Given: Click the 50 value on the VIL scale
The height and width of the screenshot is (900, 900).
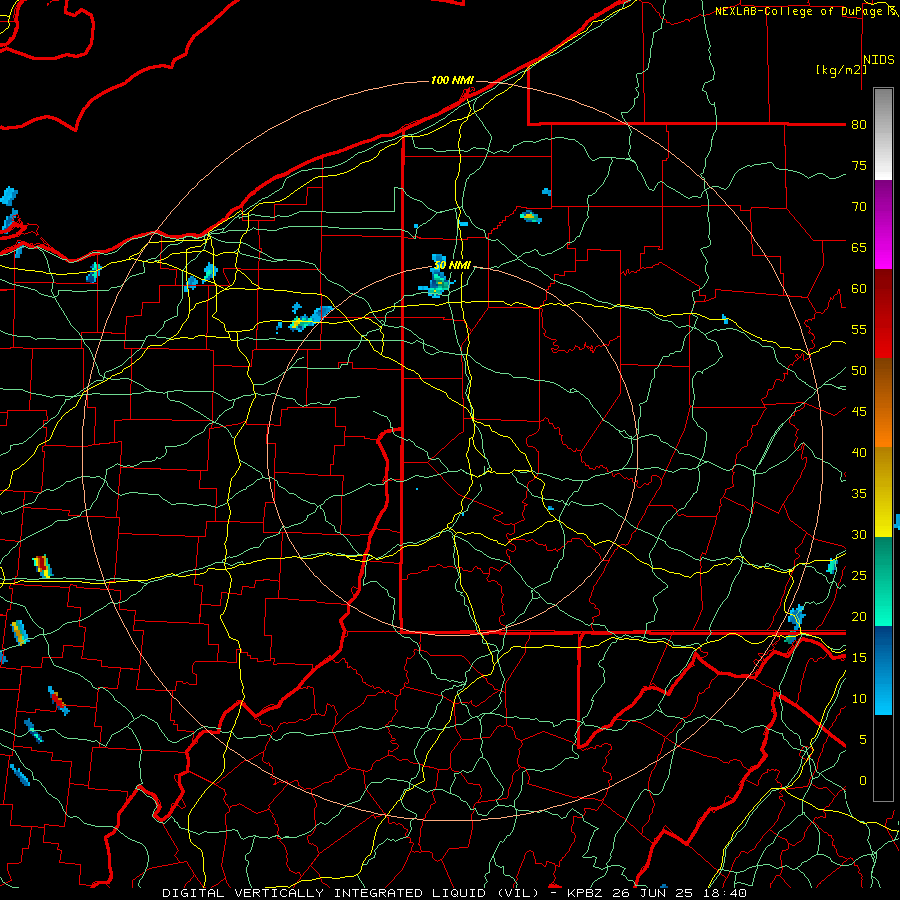Looking at the screenshot, I should coord(859,371).
